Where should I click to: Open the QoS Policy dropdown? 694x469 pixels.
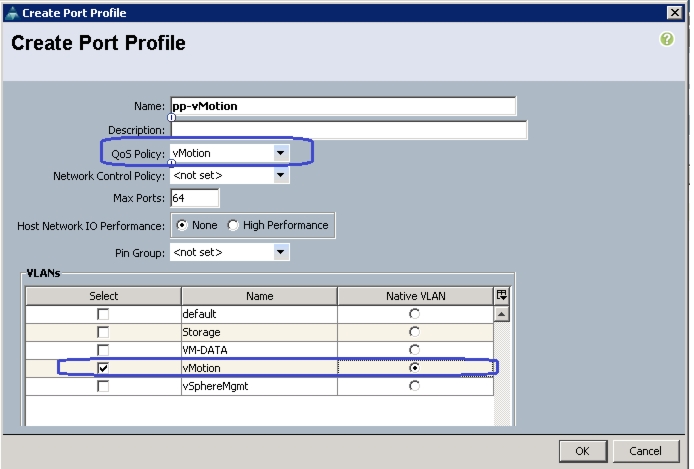click(x=280, y=153)
